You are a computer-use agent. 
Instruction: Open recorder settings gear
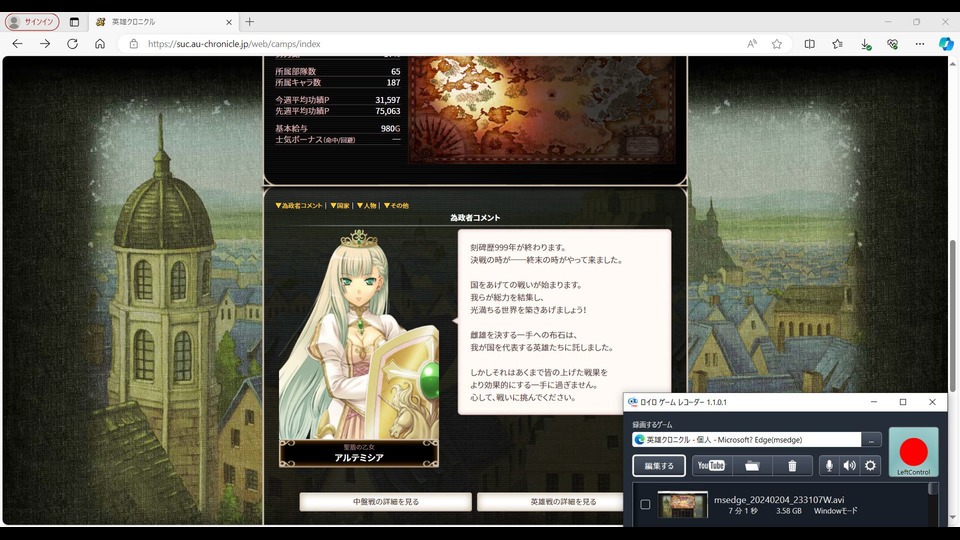(x=870, y=466)
